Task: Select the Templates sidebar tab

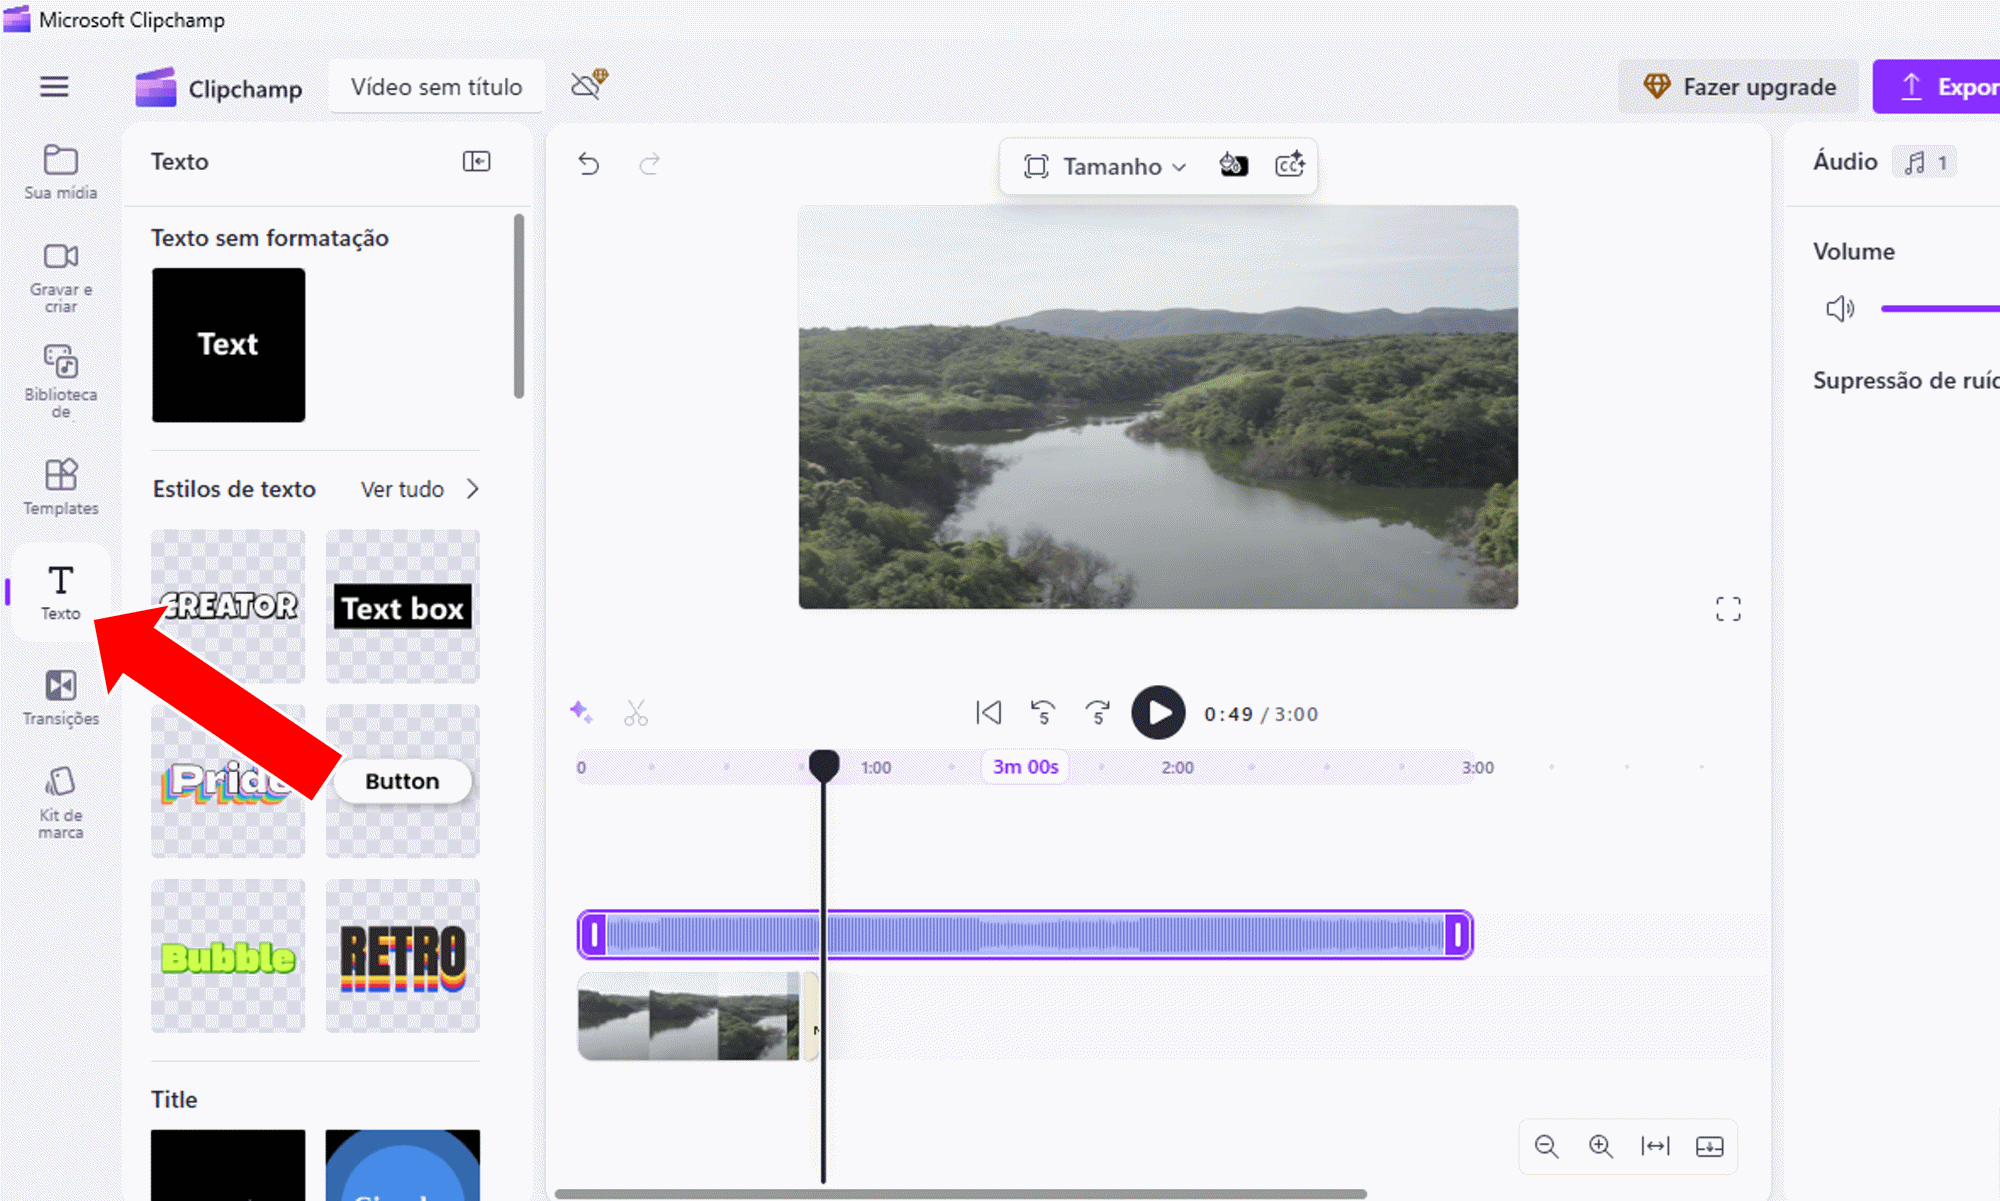Action: [x=61, y=487]
